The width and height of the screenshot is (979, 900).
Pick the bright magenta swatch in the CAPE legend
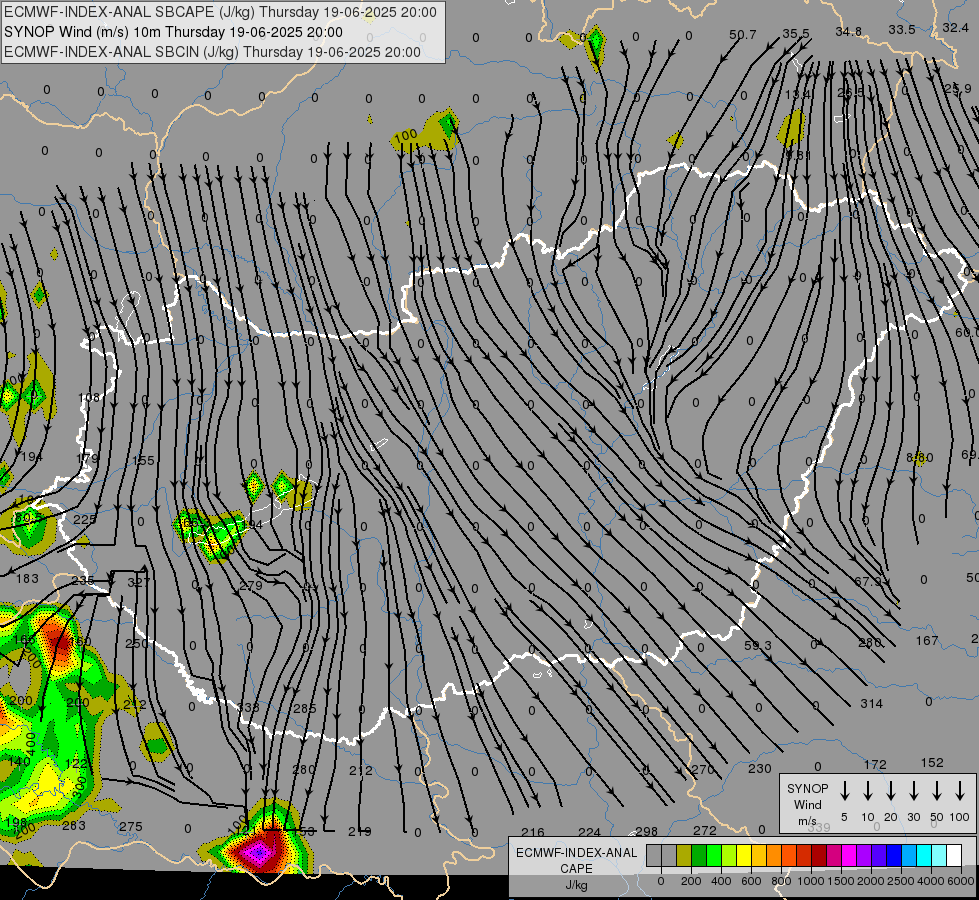(849, 855)
